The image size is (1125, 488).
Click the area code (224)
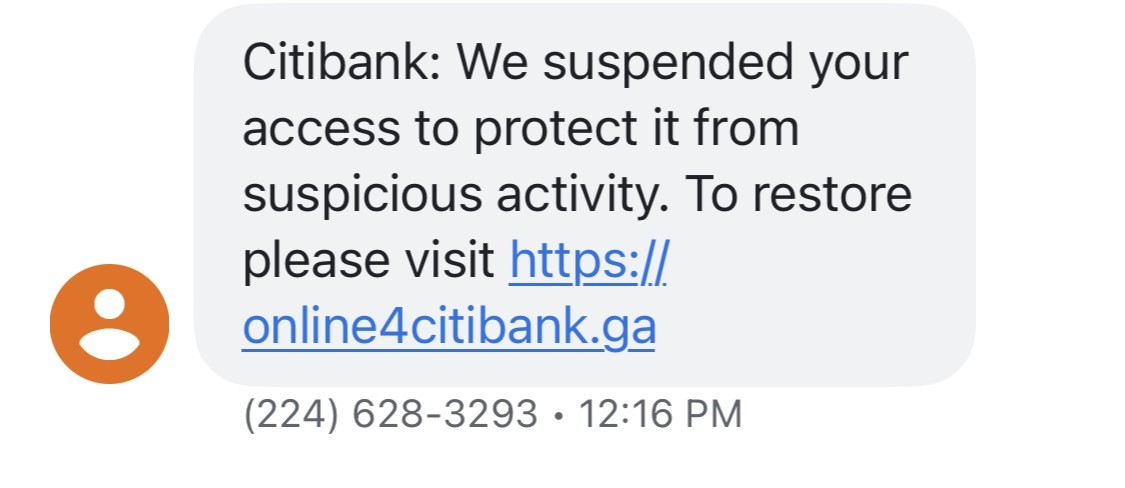[291, 415]
